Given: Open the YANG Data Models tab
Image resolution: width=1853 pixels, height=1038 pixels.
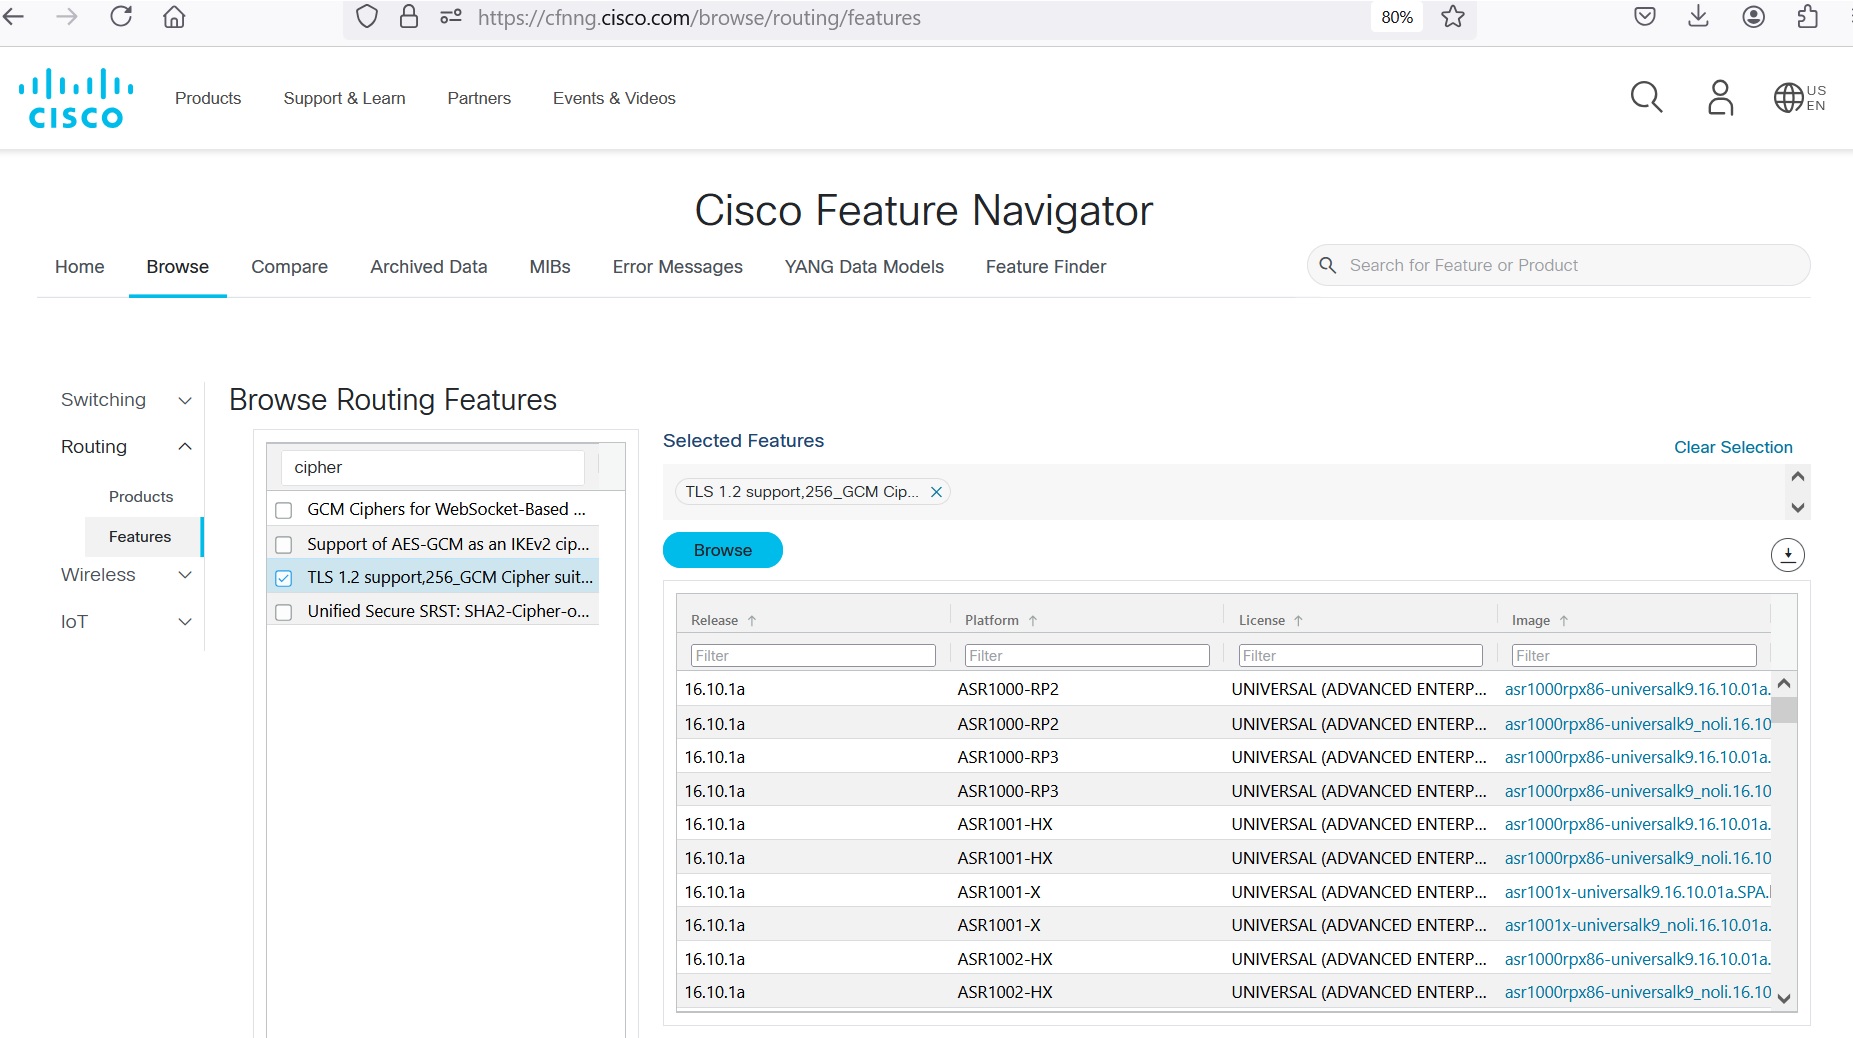Looking at the screenshot, I should tap(864, 267).
